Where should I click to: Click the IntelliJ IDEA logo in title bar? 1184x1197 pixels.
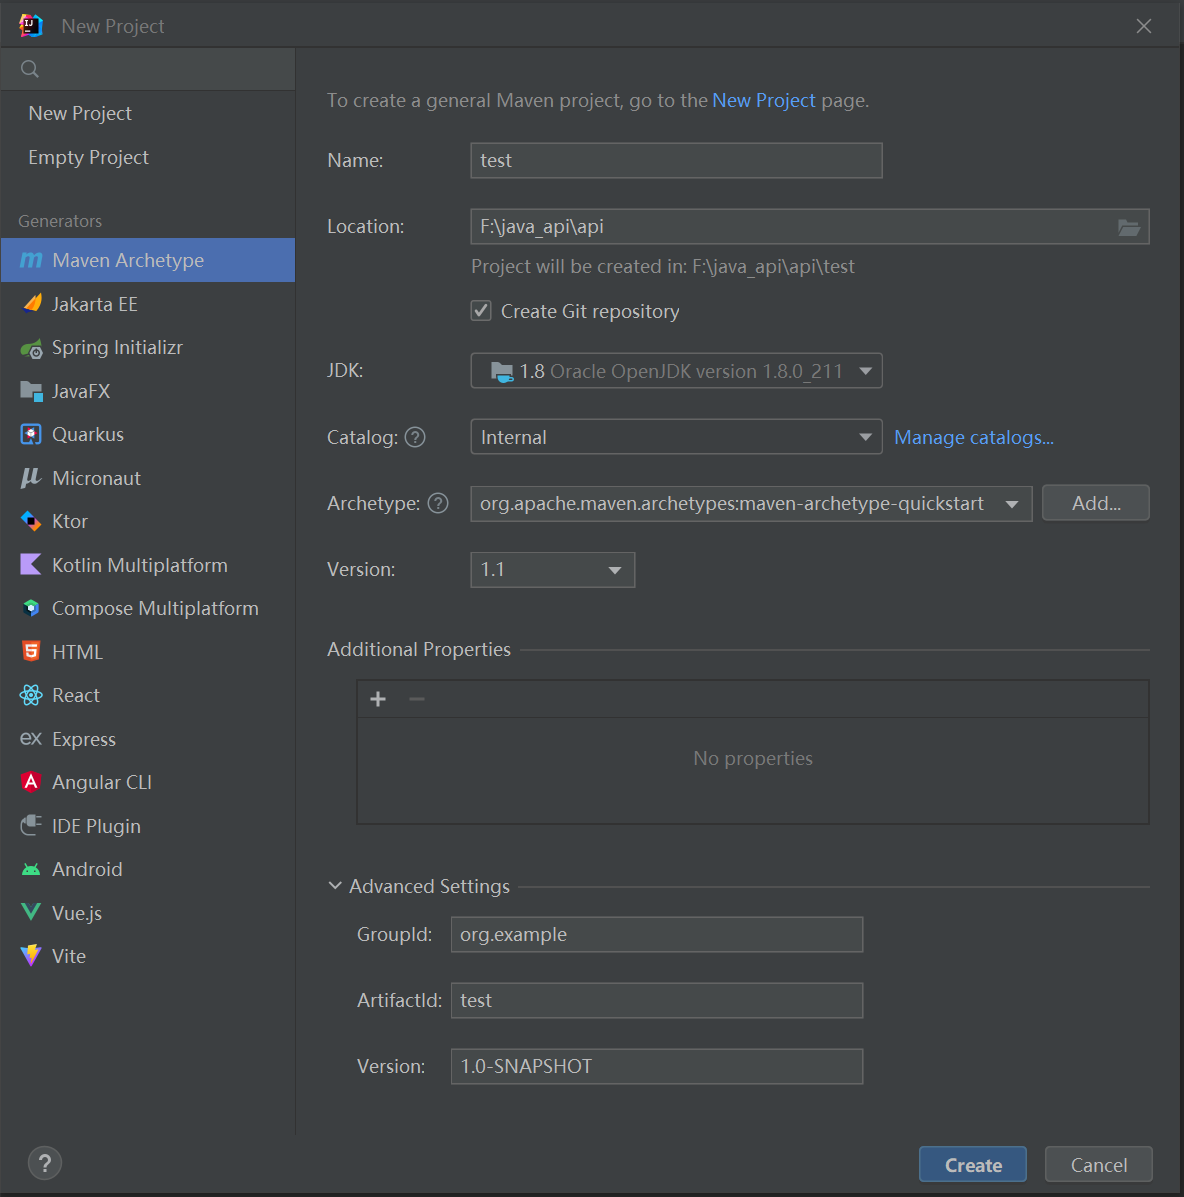click(31, 25)
